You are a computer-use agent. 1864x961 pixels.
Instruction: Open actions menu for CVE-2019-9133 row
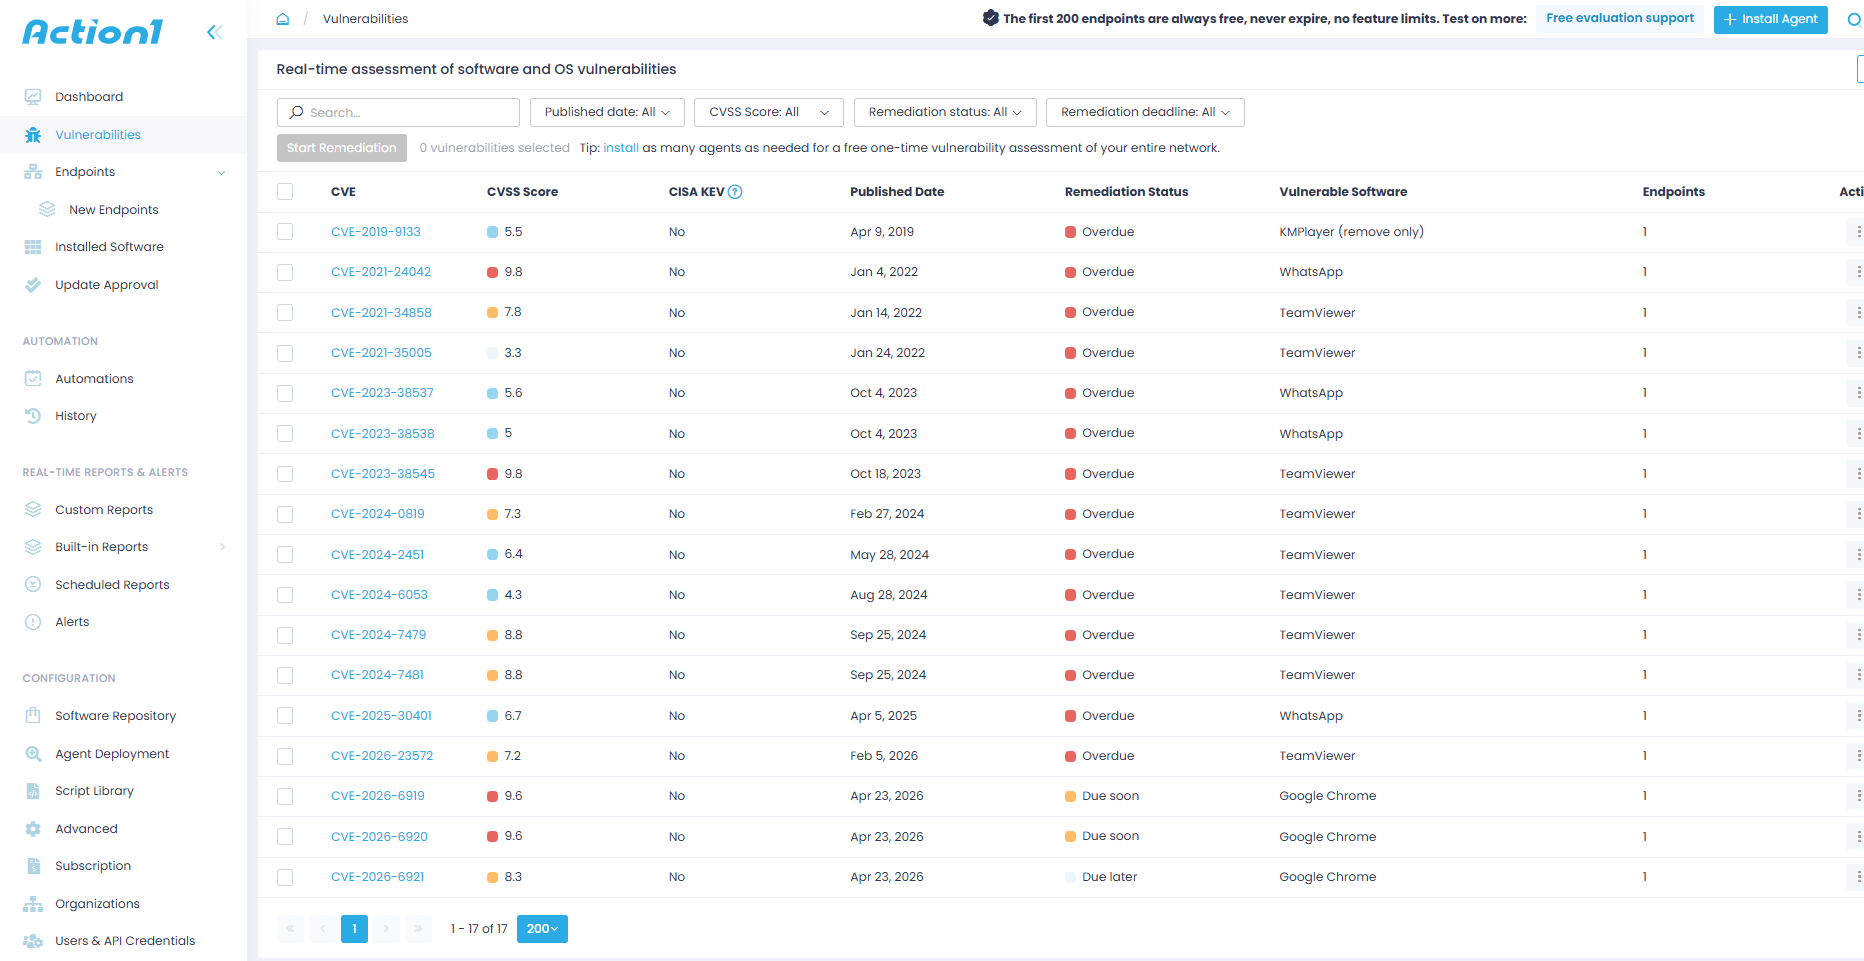[1858, 232]
